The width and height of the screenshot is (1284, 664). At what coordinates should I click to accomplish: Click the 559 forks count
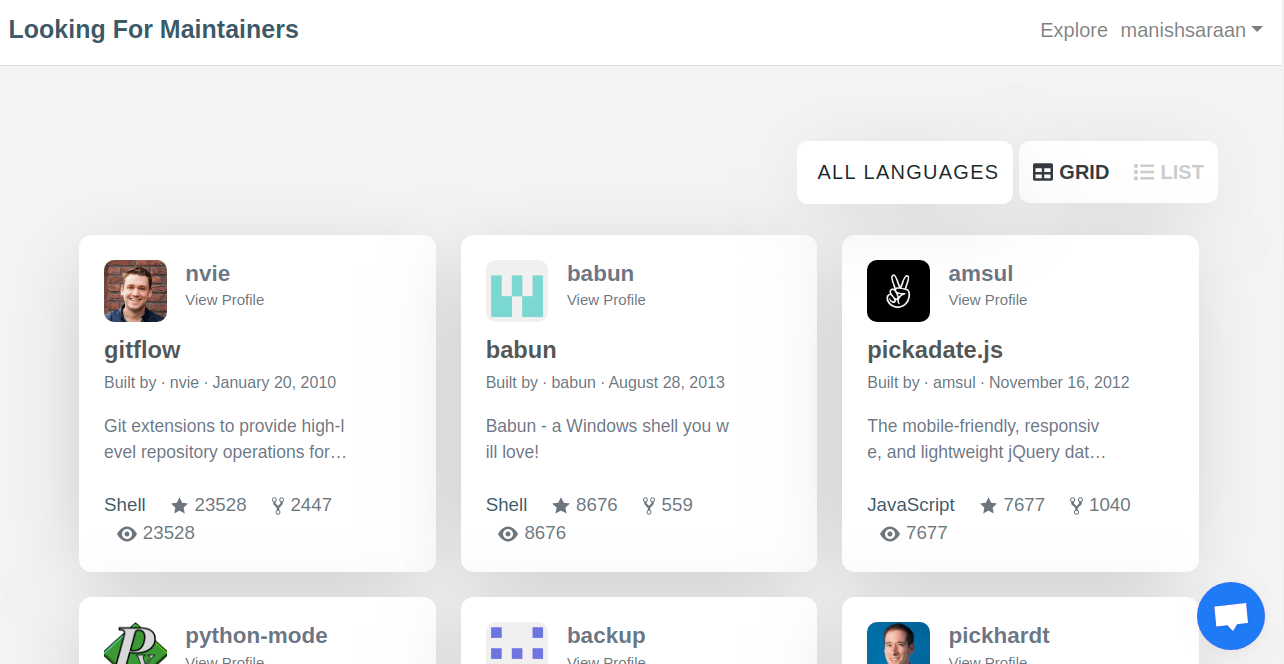click(677, 505)
